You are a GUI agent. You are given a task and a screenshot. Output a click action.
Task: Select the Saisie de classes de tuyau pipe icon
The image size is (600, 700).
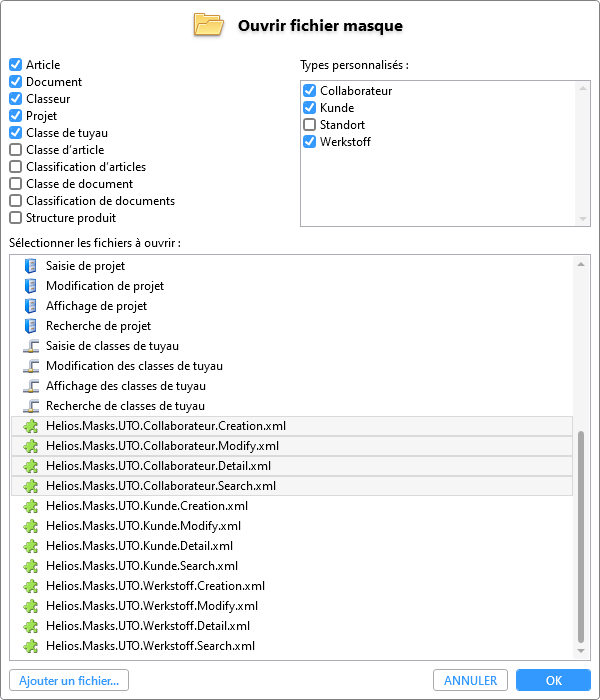[x=31, y=346]
